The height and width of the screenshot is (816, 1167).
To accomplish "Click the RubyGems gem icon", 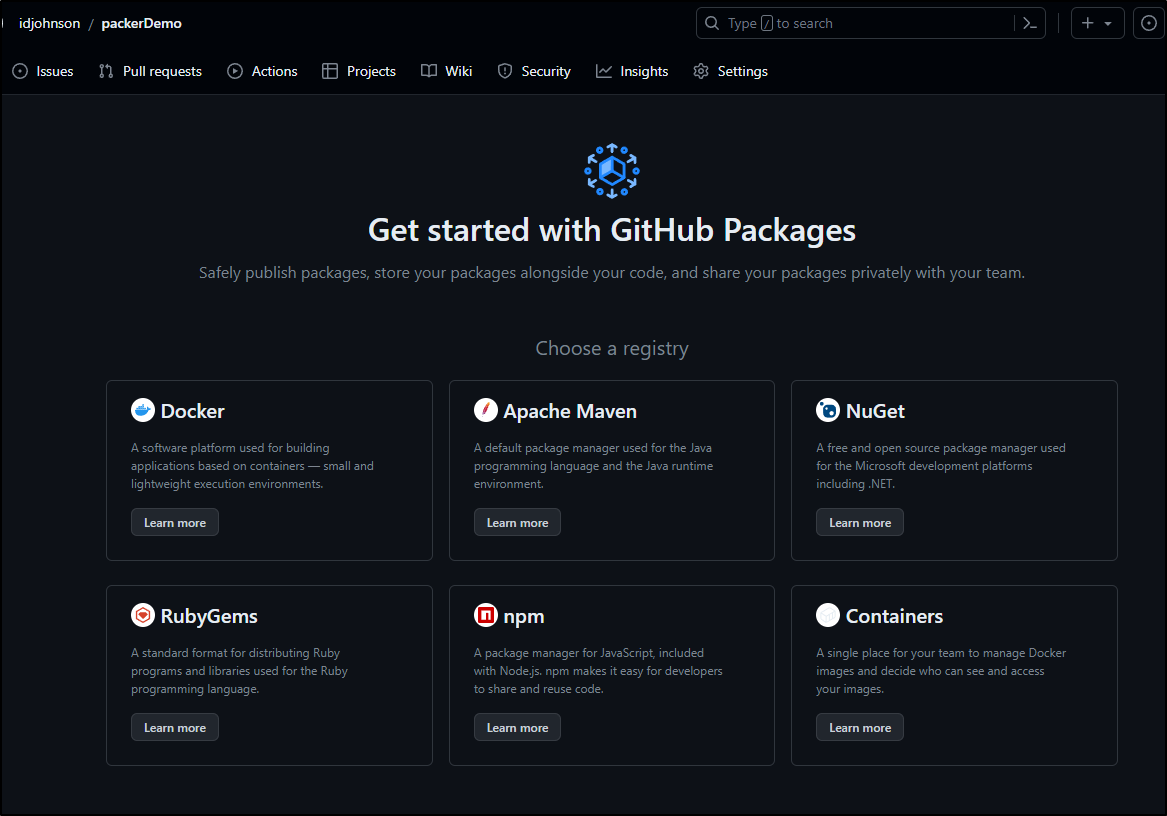I will 143,615.
